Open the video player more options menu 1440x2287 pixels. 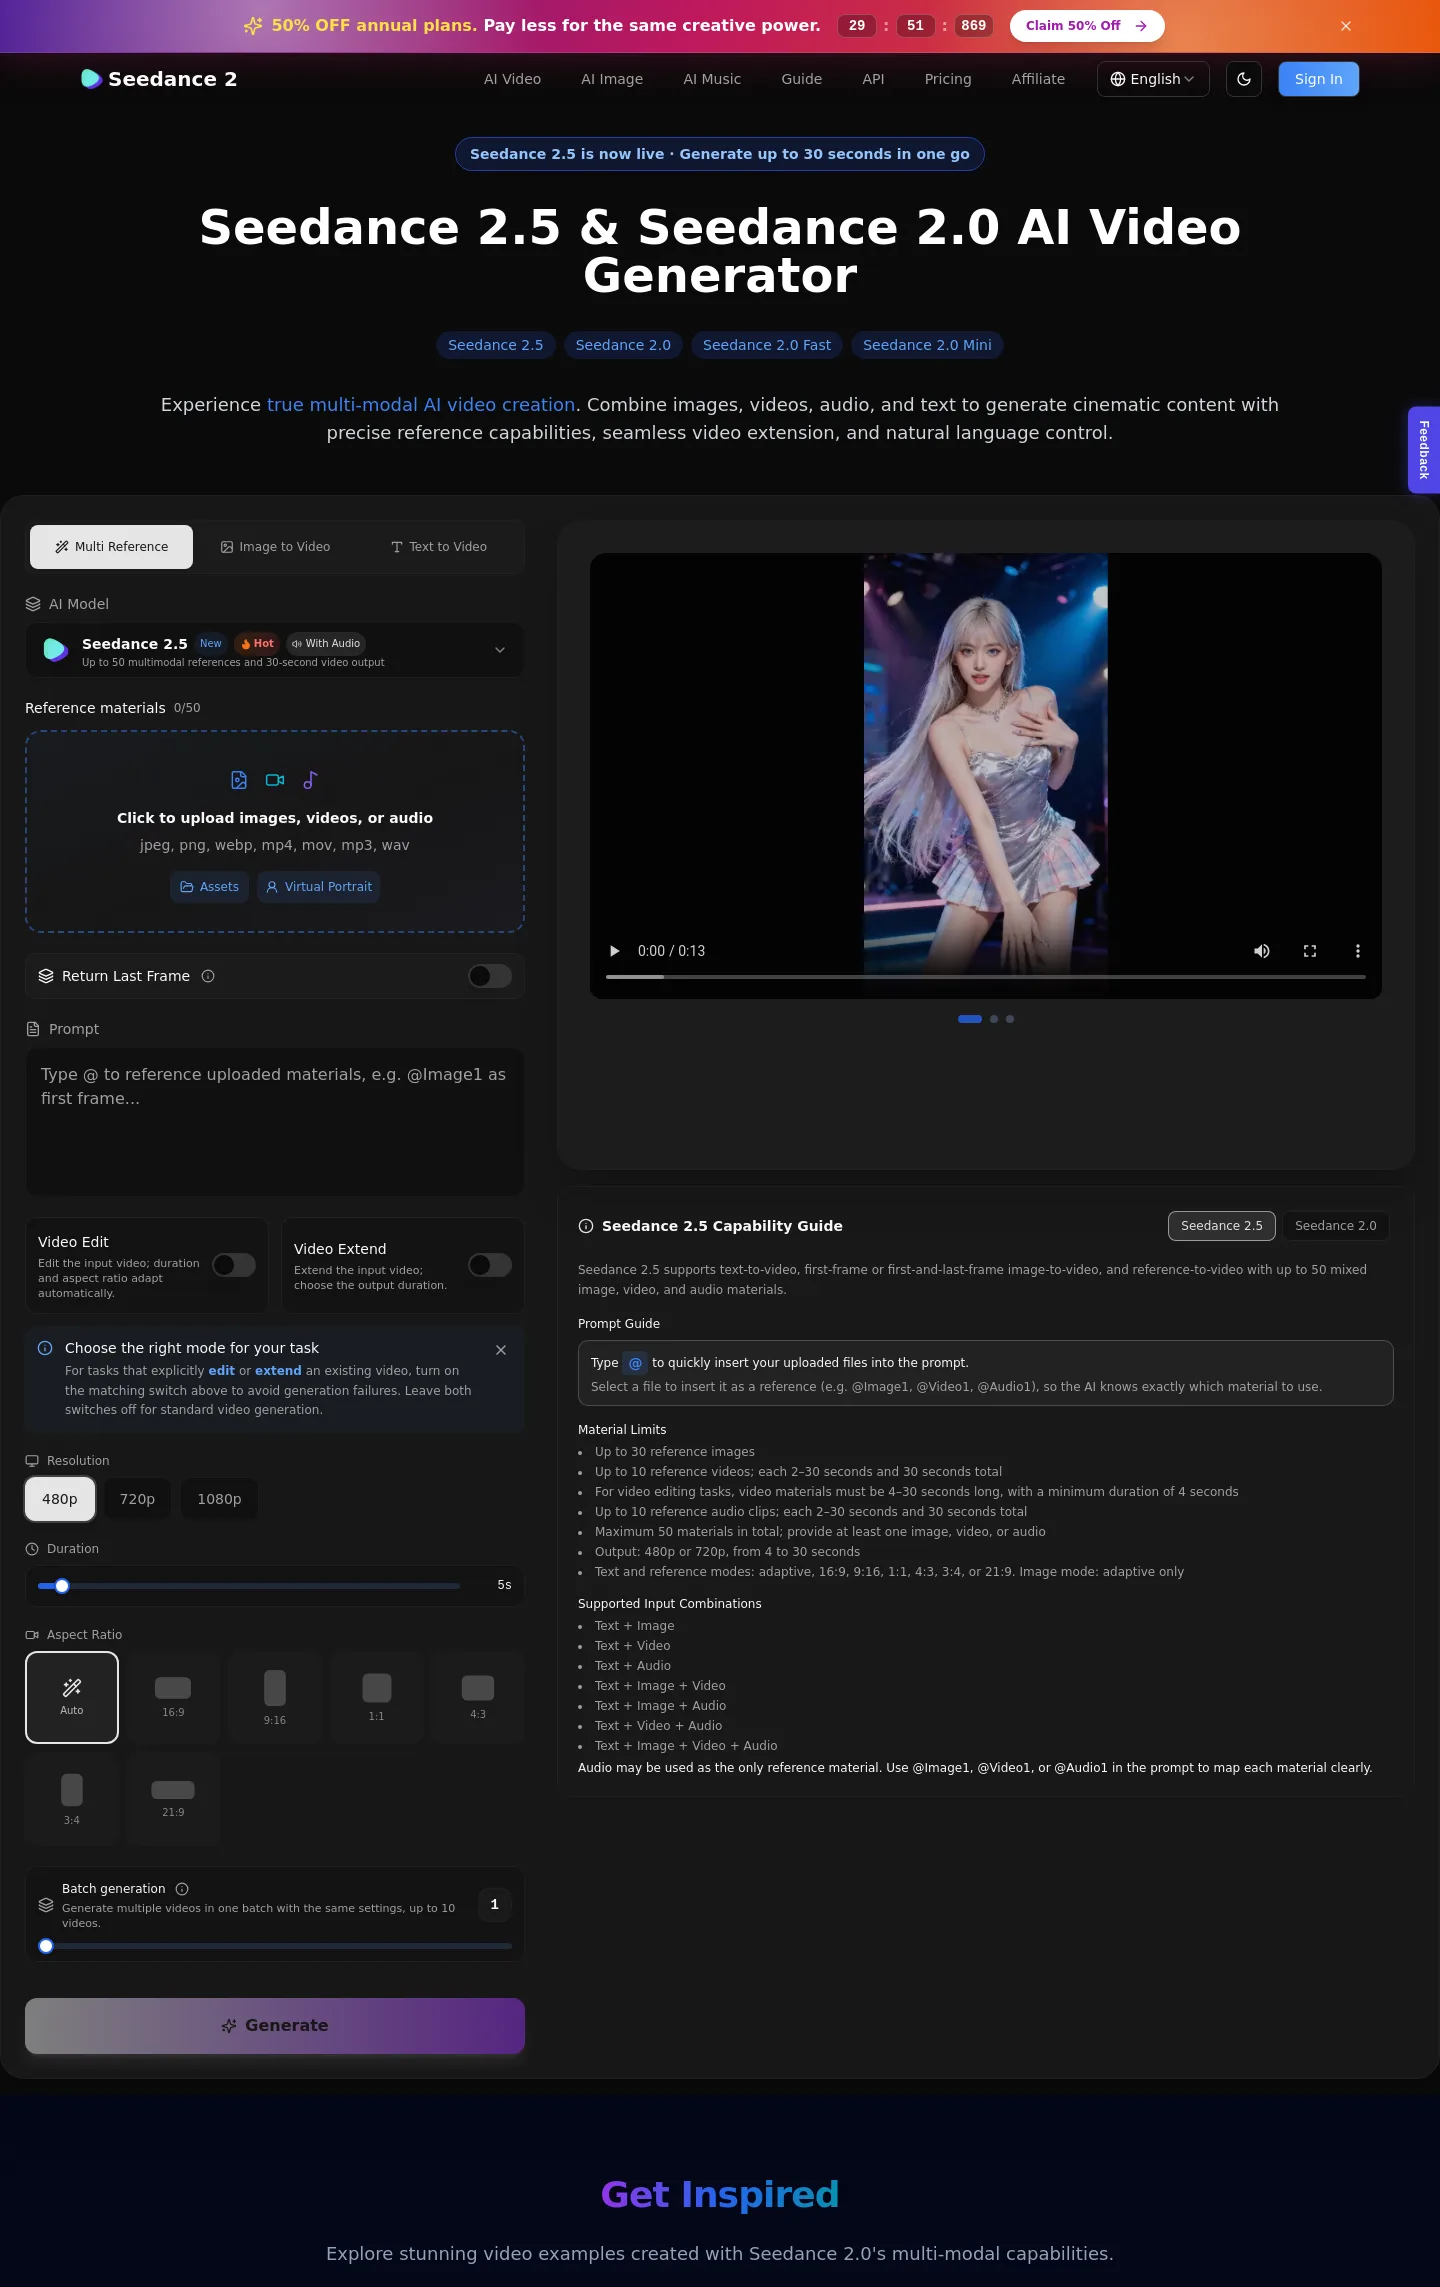pyautogui.click(x=1358, y=951)
